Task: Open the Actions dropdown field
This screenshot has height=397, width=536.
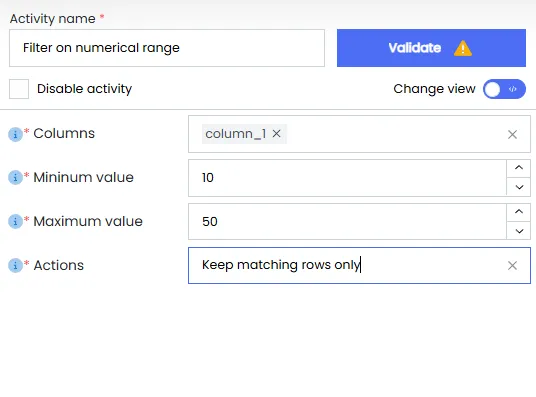Action: [359, 265]
